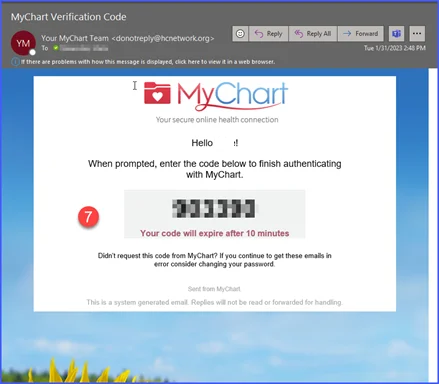The image size is (439, 384).
Task: Click the MyChart Verification Code subject
Action: coord(68,17)
